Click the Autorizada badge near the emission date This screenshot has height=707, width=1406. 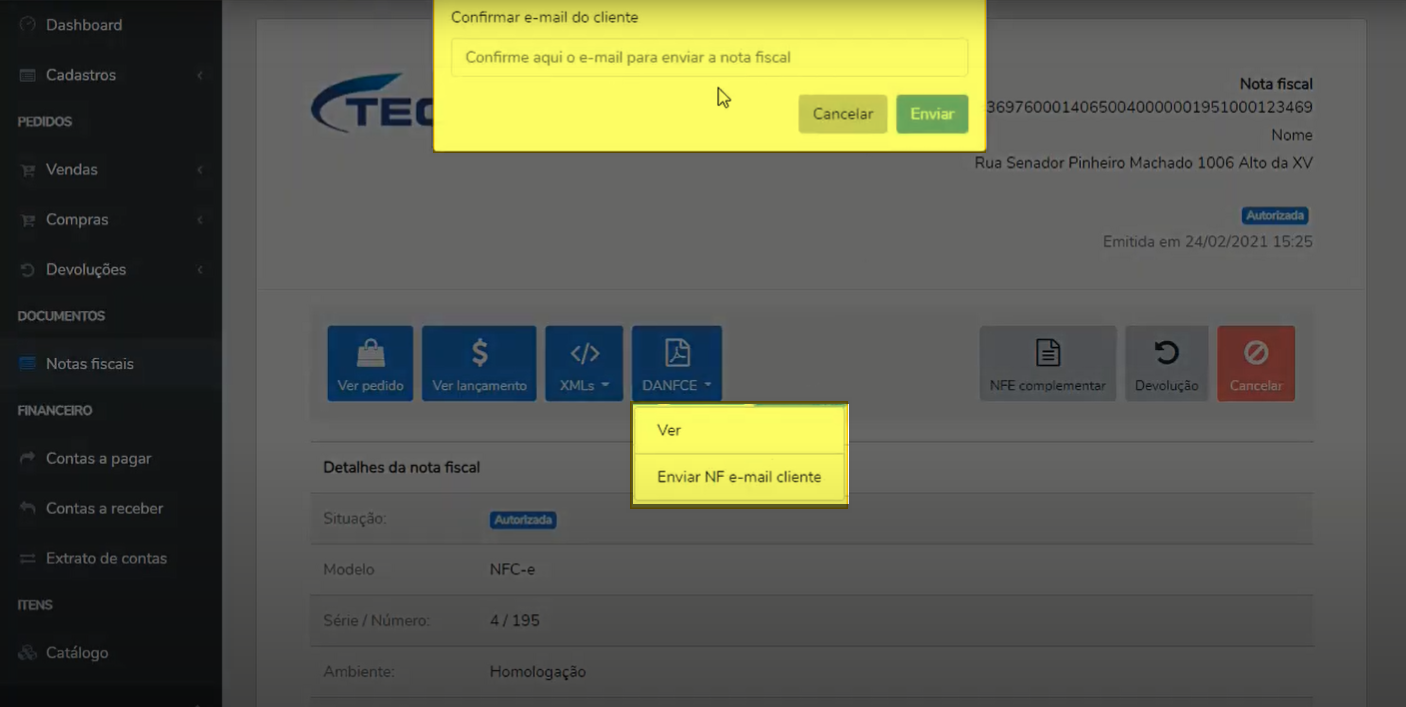(1275, 215)
